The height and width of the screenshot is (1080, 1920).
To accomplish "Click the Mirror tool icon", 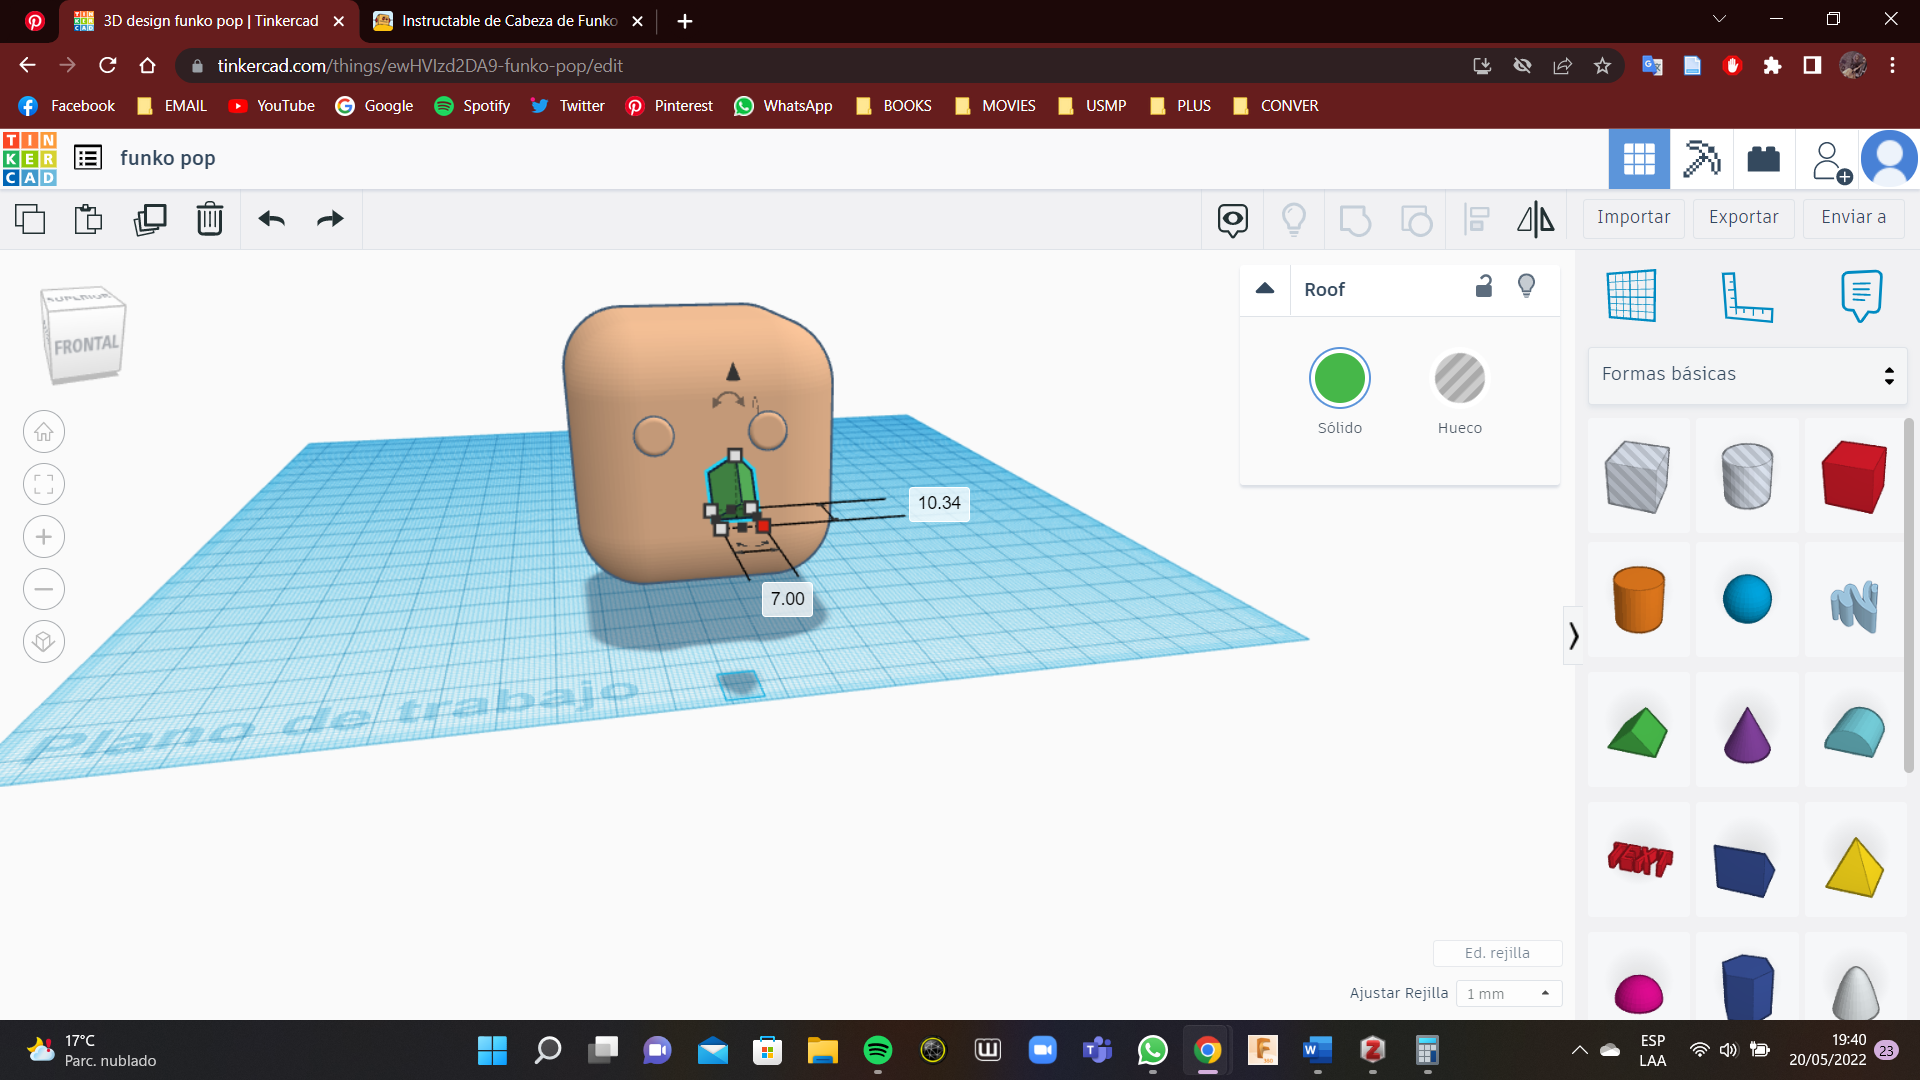I will pyautogui.click(x=1535, y=219).
